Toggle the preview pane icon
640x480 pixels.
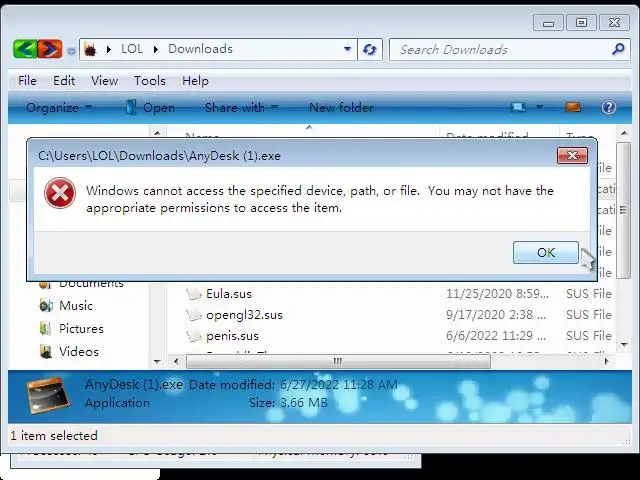click(x=573, y=107)
